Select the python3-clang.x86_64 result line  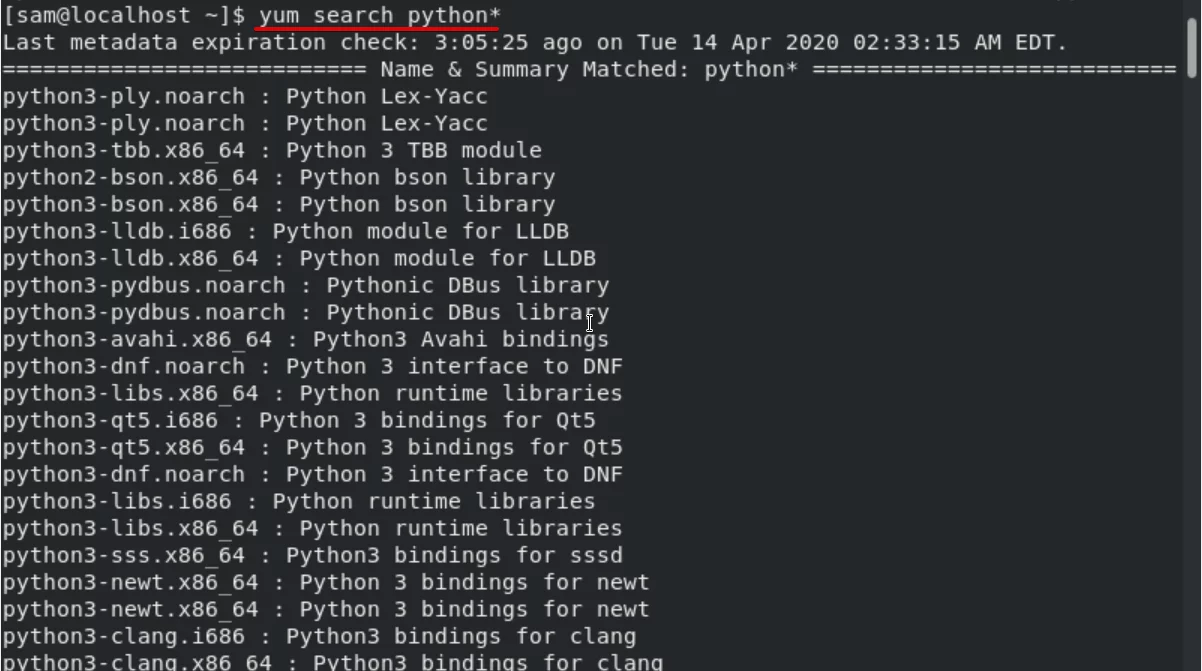click(333, 662)
